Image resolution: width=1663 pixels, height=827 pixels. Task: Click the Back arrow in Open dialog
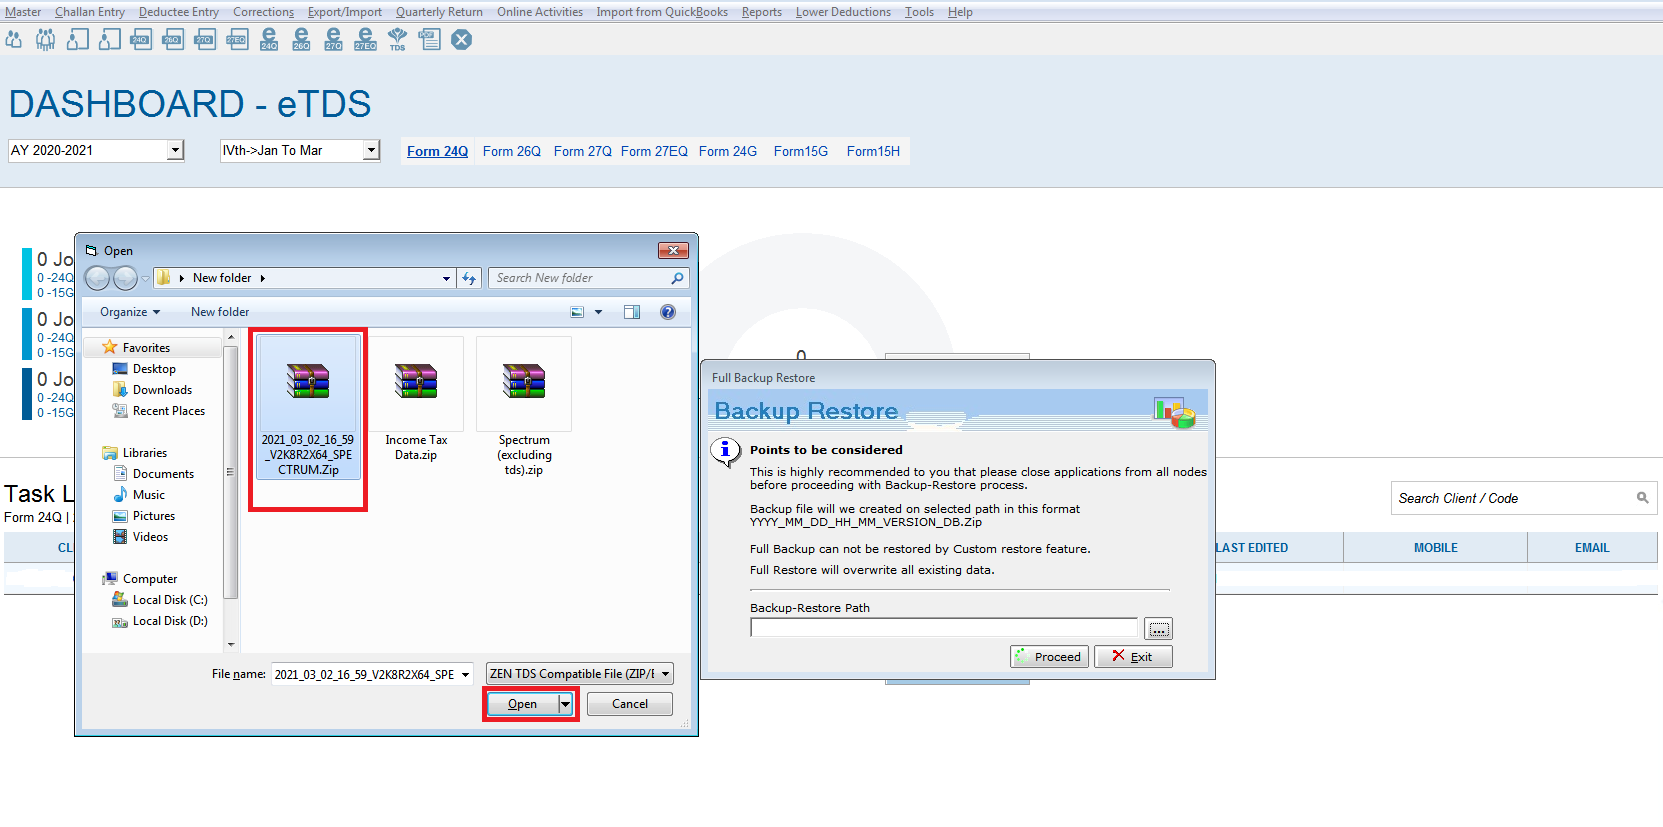click(97, 278)
